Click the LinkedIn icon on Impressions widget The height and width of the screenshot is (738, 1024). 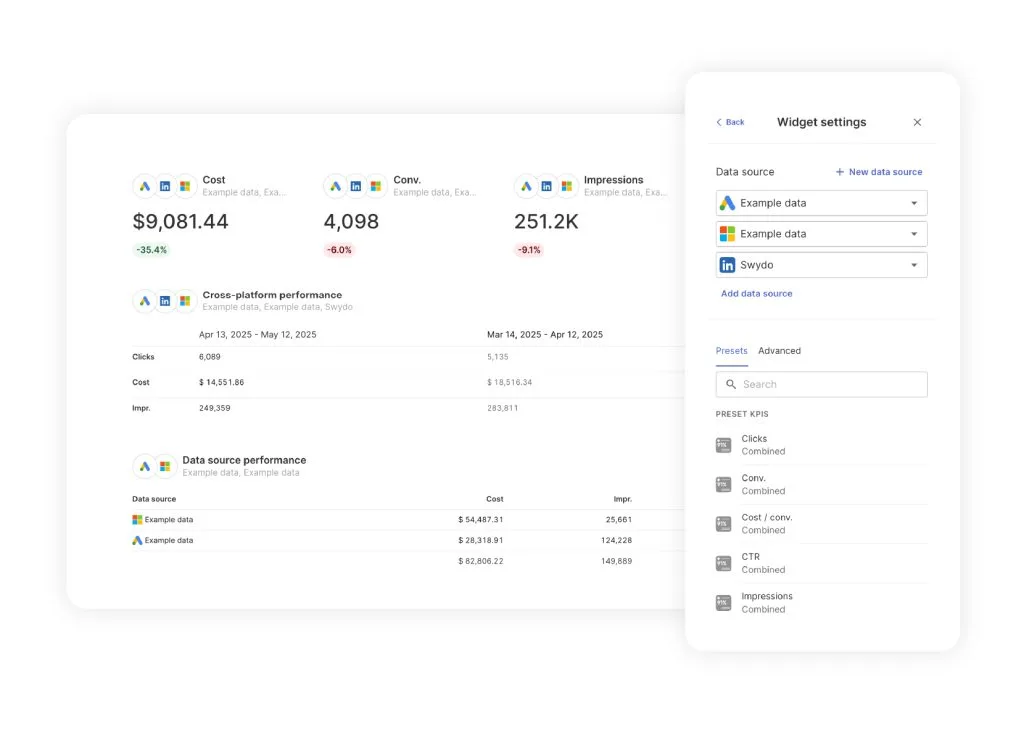pos(547,186)
